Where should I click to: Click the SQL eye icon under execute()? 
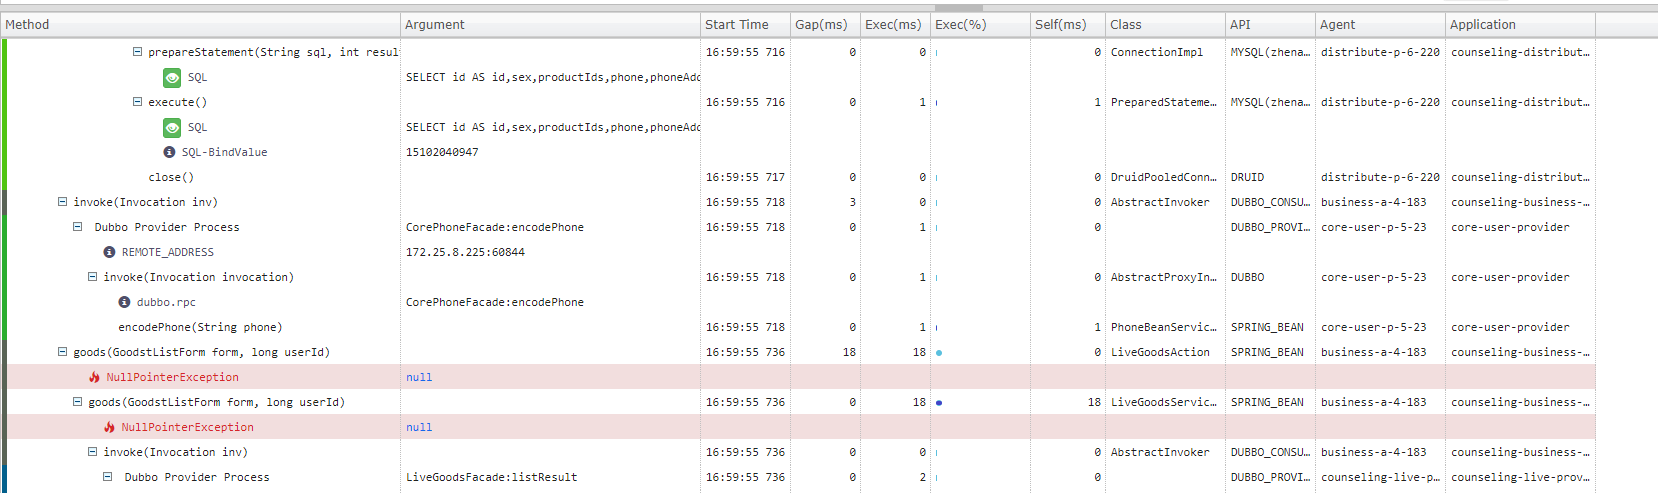(172, 127)
